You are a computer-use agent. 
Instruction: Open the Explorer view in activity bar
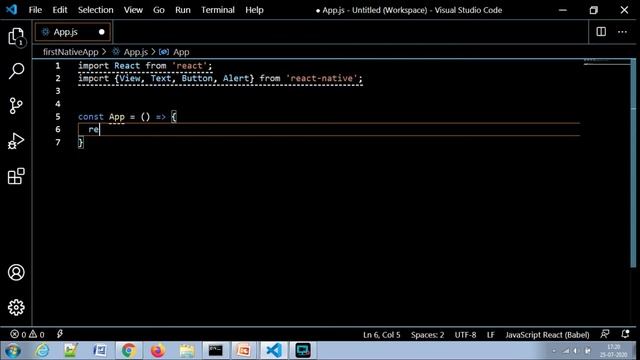click(16, 37)
